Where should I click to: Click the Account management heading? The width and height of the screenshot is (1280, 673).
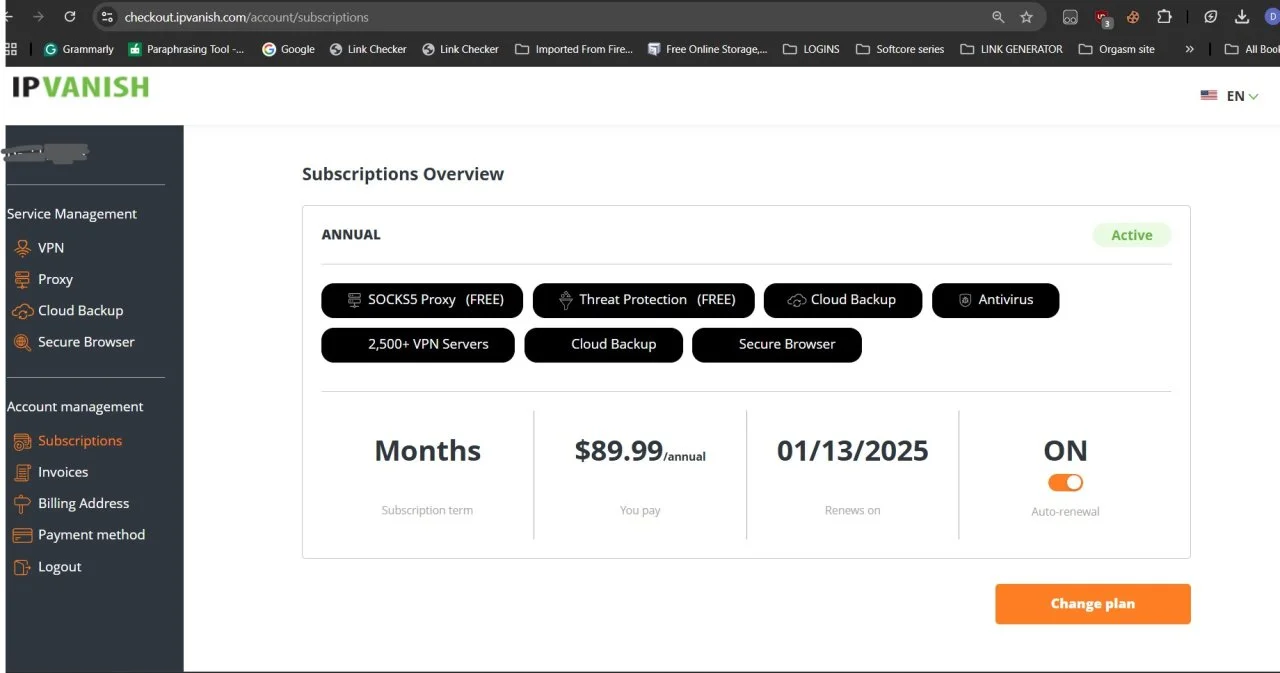[75, 407]
